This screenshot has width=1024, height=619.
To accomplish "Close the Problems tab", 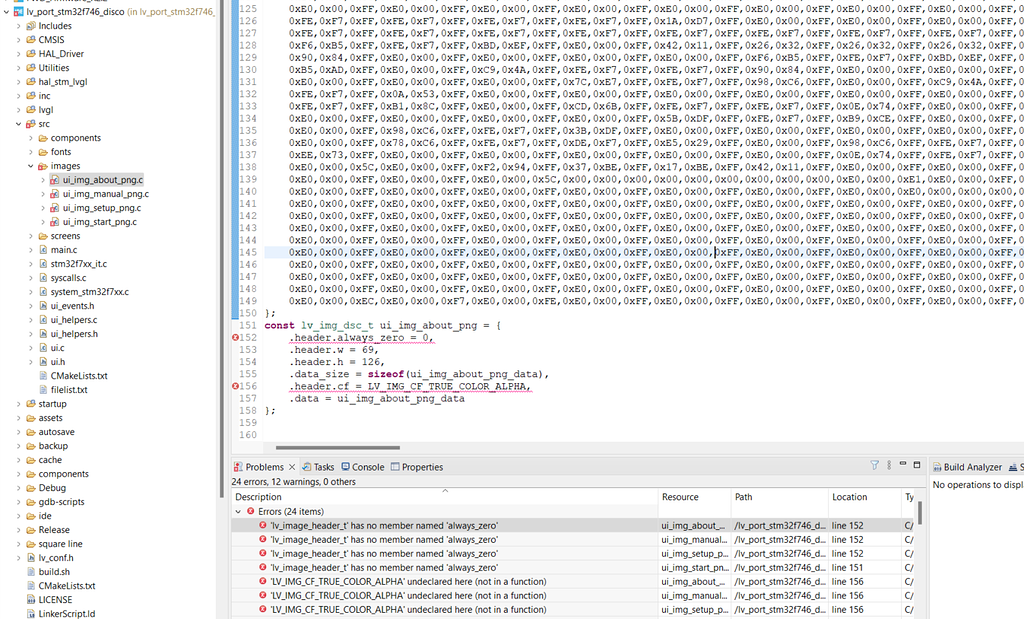I will (292, 467).
